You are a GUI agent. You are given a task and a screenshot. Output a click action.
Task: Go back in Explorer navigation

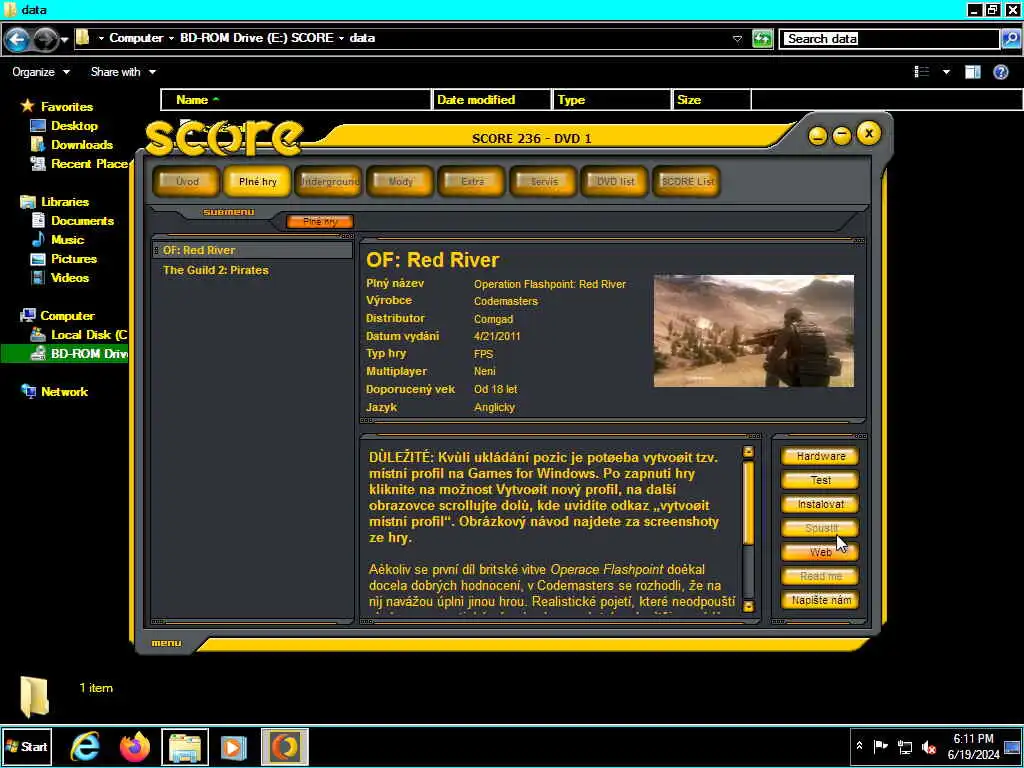pyautogui.click(x=17, y=40)
